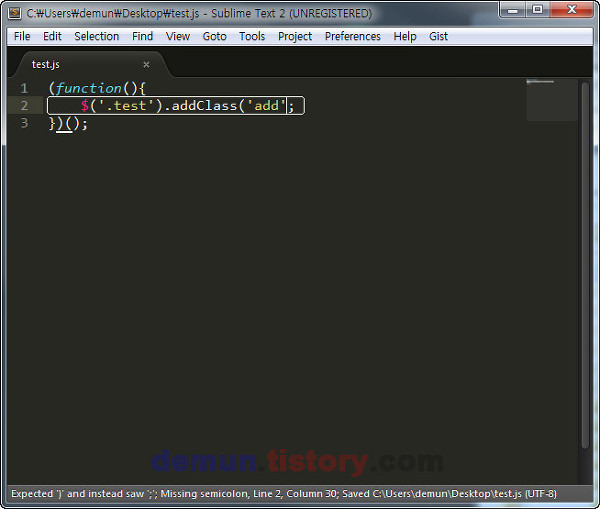Open the Preferences menu
The image size is (600, 509).
click(352, 36)
